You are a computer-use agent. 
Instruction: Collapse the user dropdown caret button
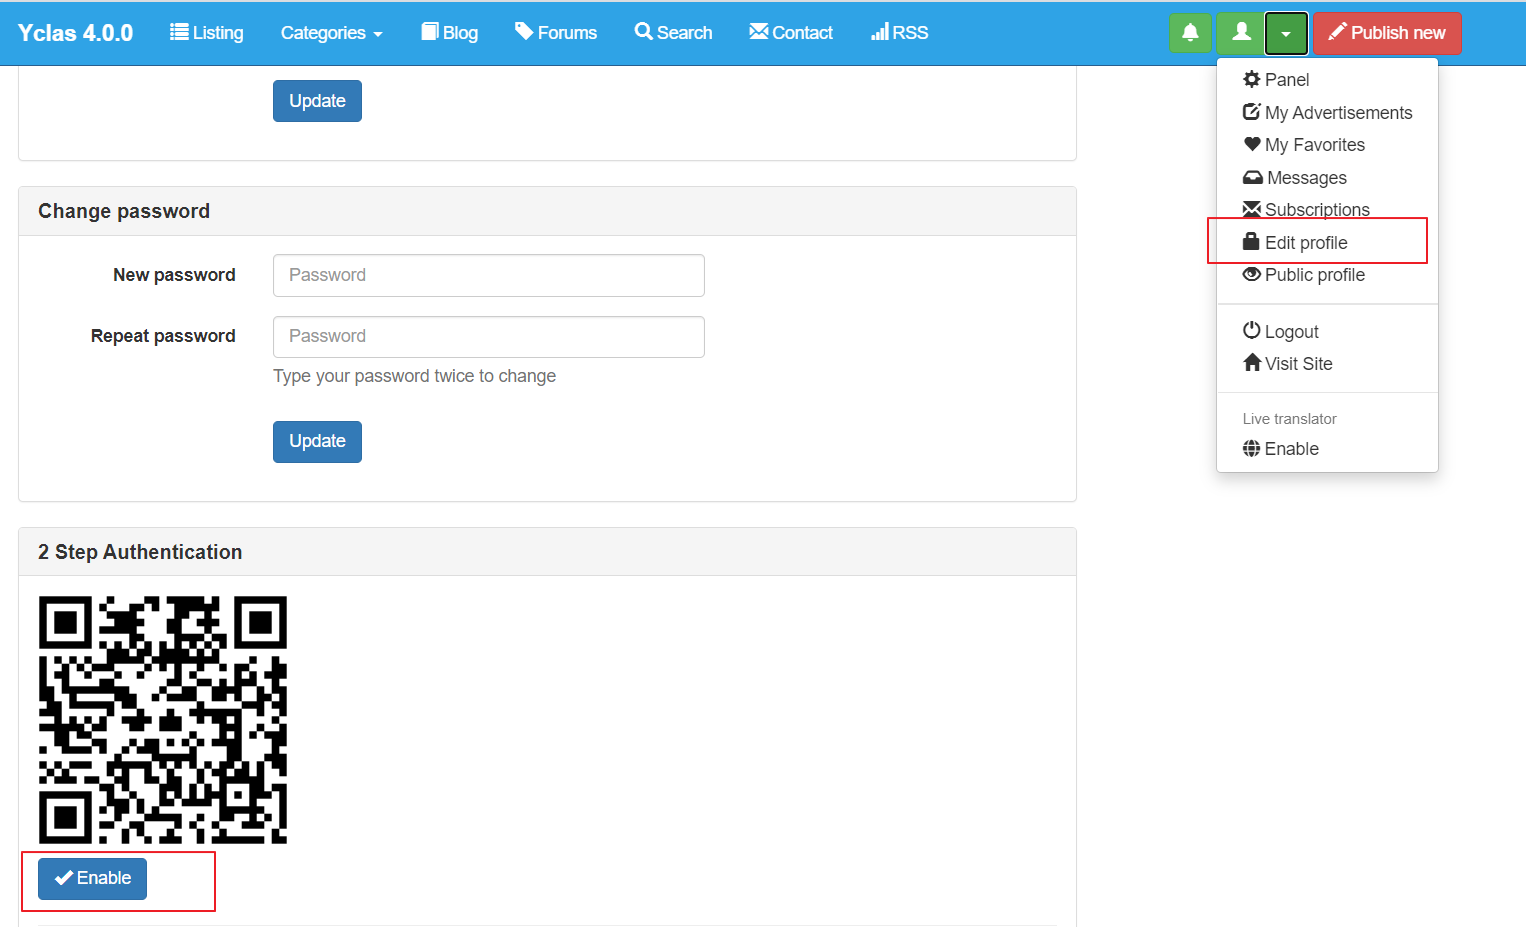pyautogui.click(x=1286, y=33)
